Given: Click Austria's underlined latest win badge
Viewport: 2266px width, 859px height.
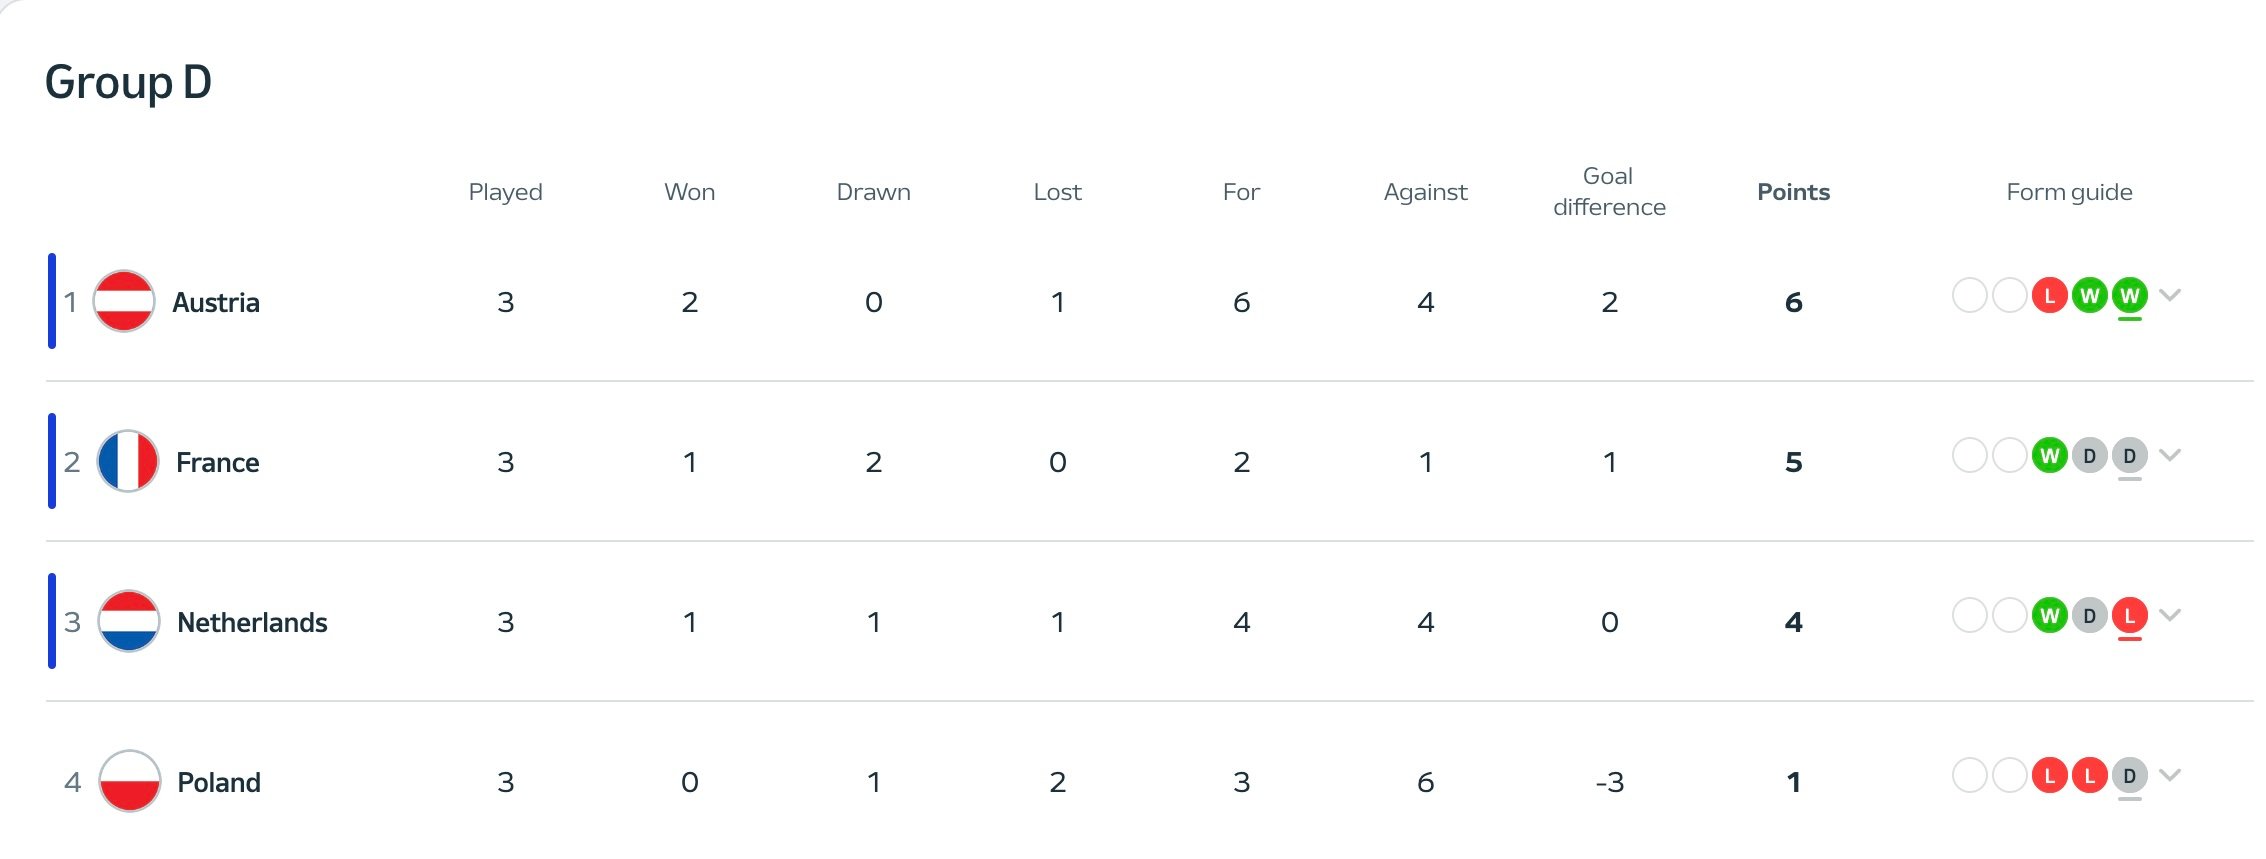Looking at the screenshot, I should (x=2129, y=295).
